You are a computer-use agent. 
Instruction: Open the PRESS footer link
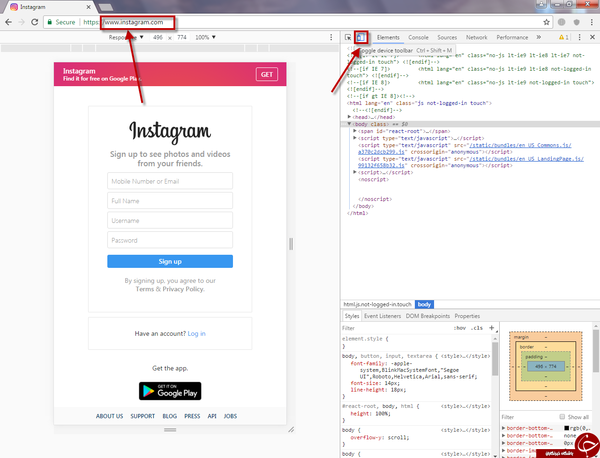point(192,416)
